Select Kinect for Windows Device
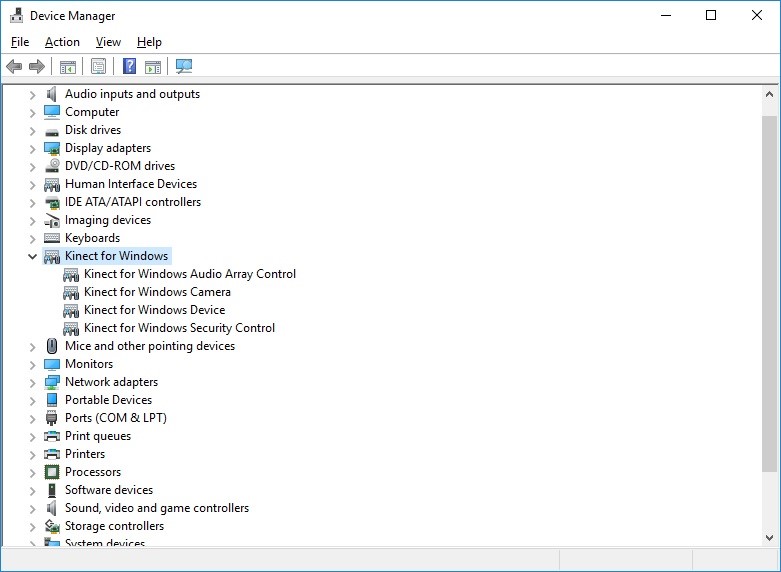 pos(154,310)
